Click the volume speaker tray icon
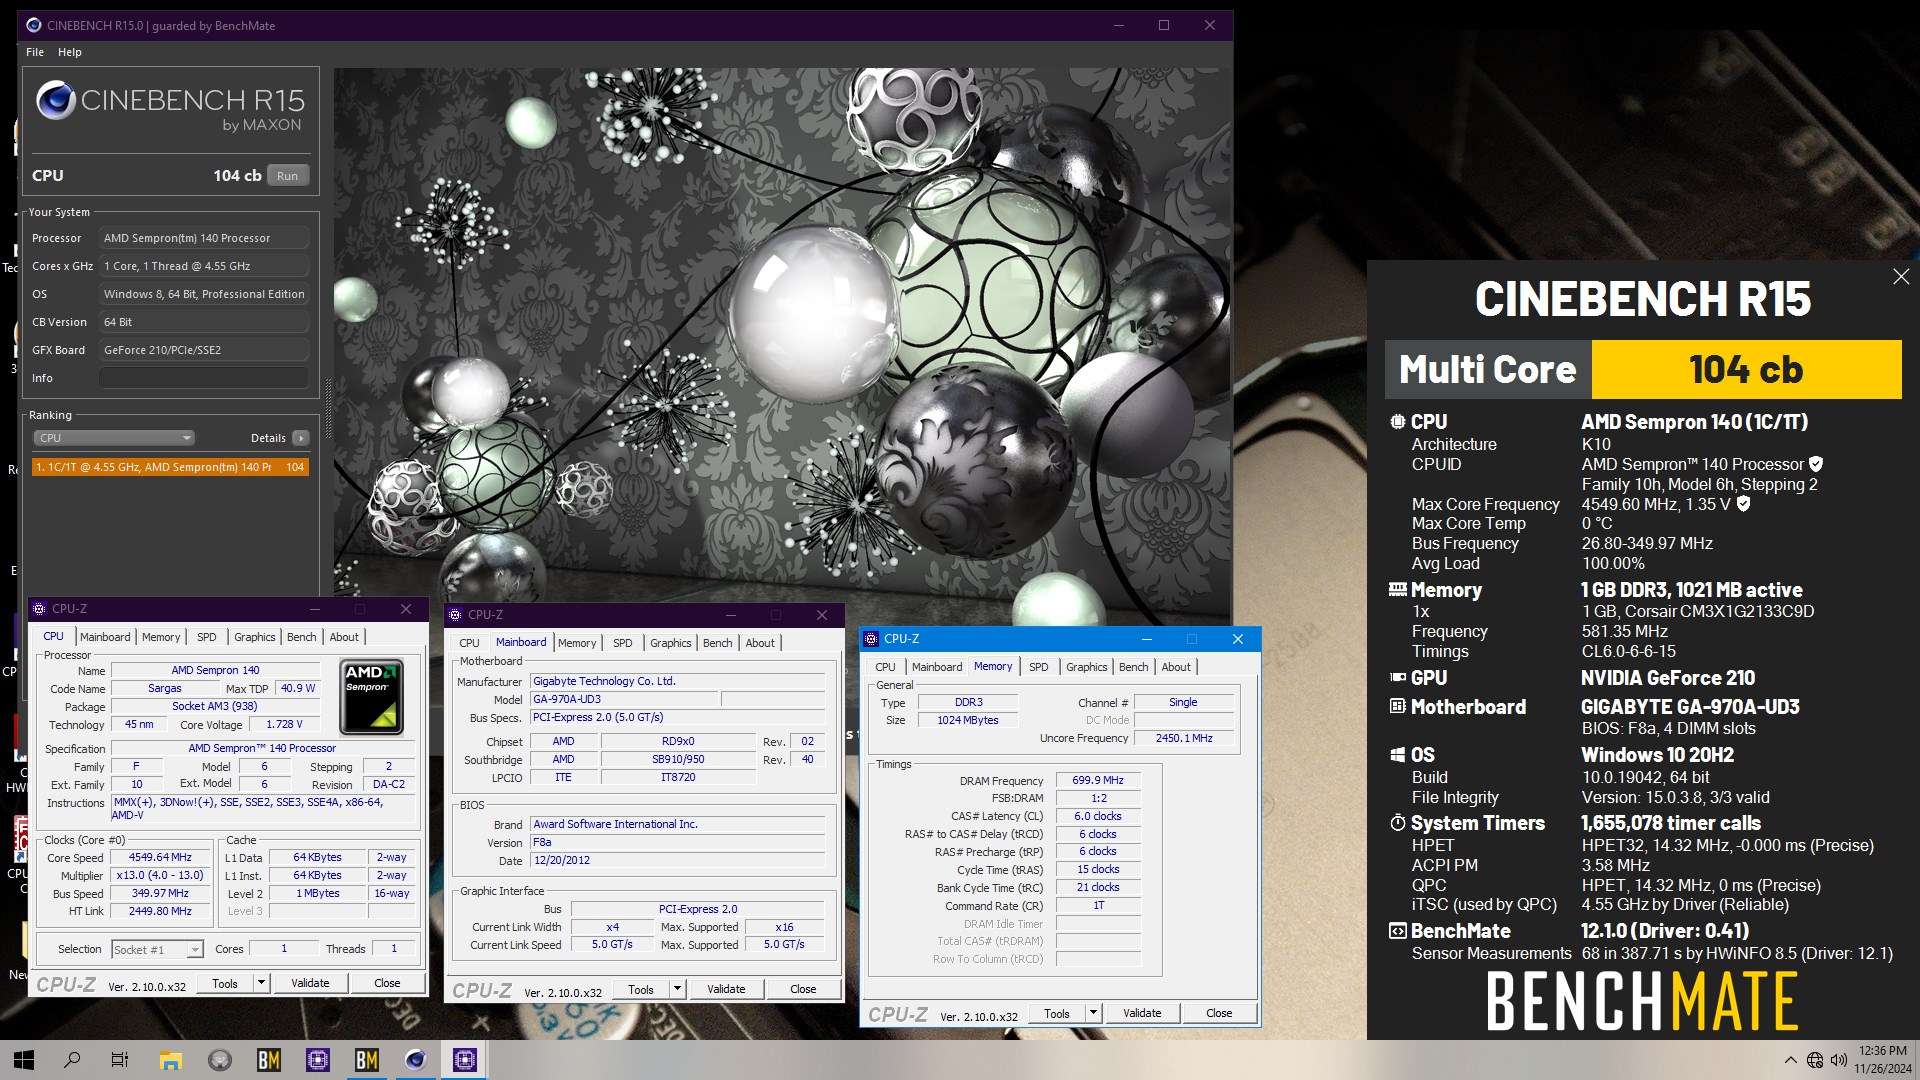The image size is (1920, 1080). click(1838, 1060)
